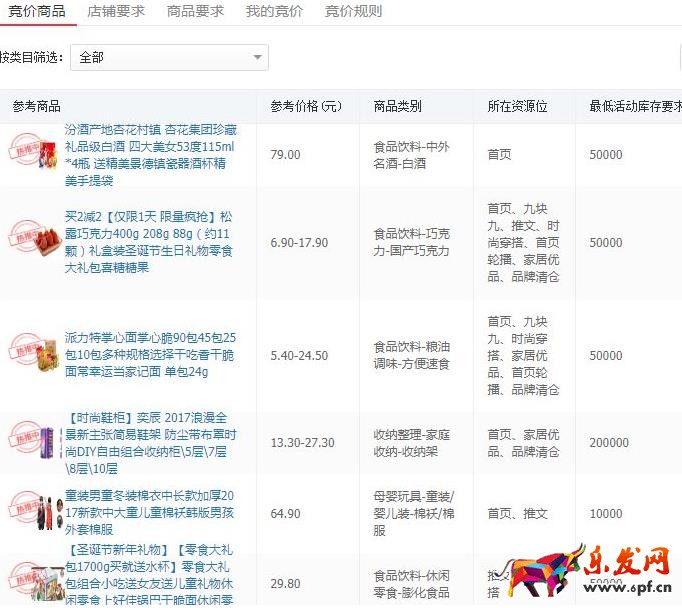The image size is (682, 608).
Task: Click the 商品类别 column header
Action: click(397, 106)
